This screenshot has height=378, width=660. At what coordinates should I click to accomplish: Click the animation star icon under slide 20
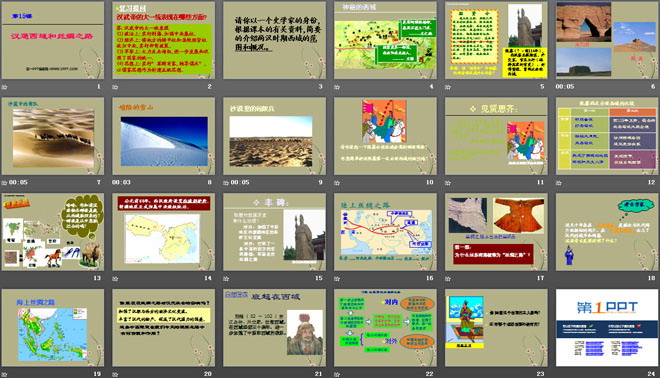(115, 374)
